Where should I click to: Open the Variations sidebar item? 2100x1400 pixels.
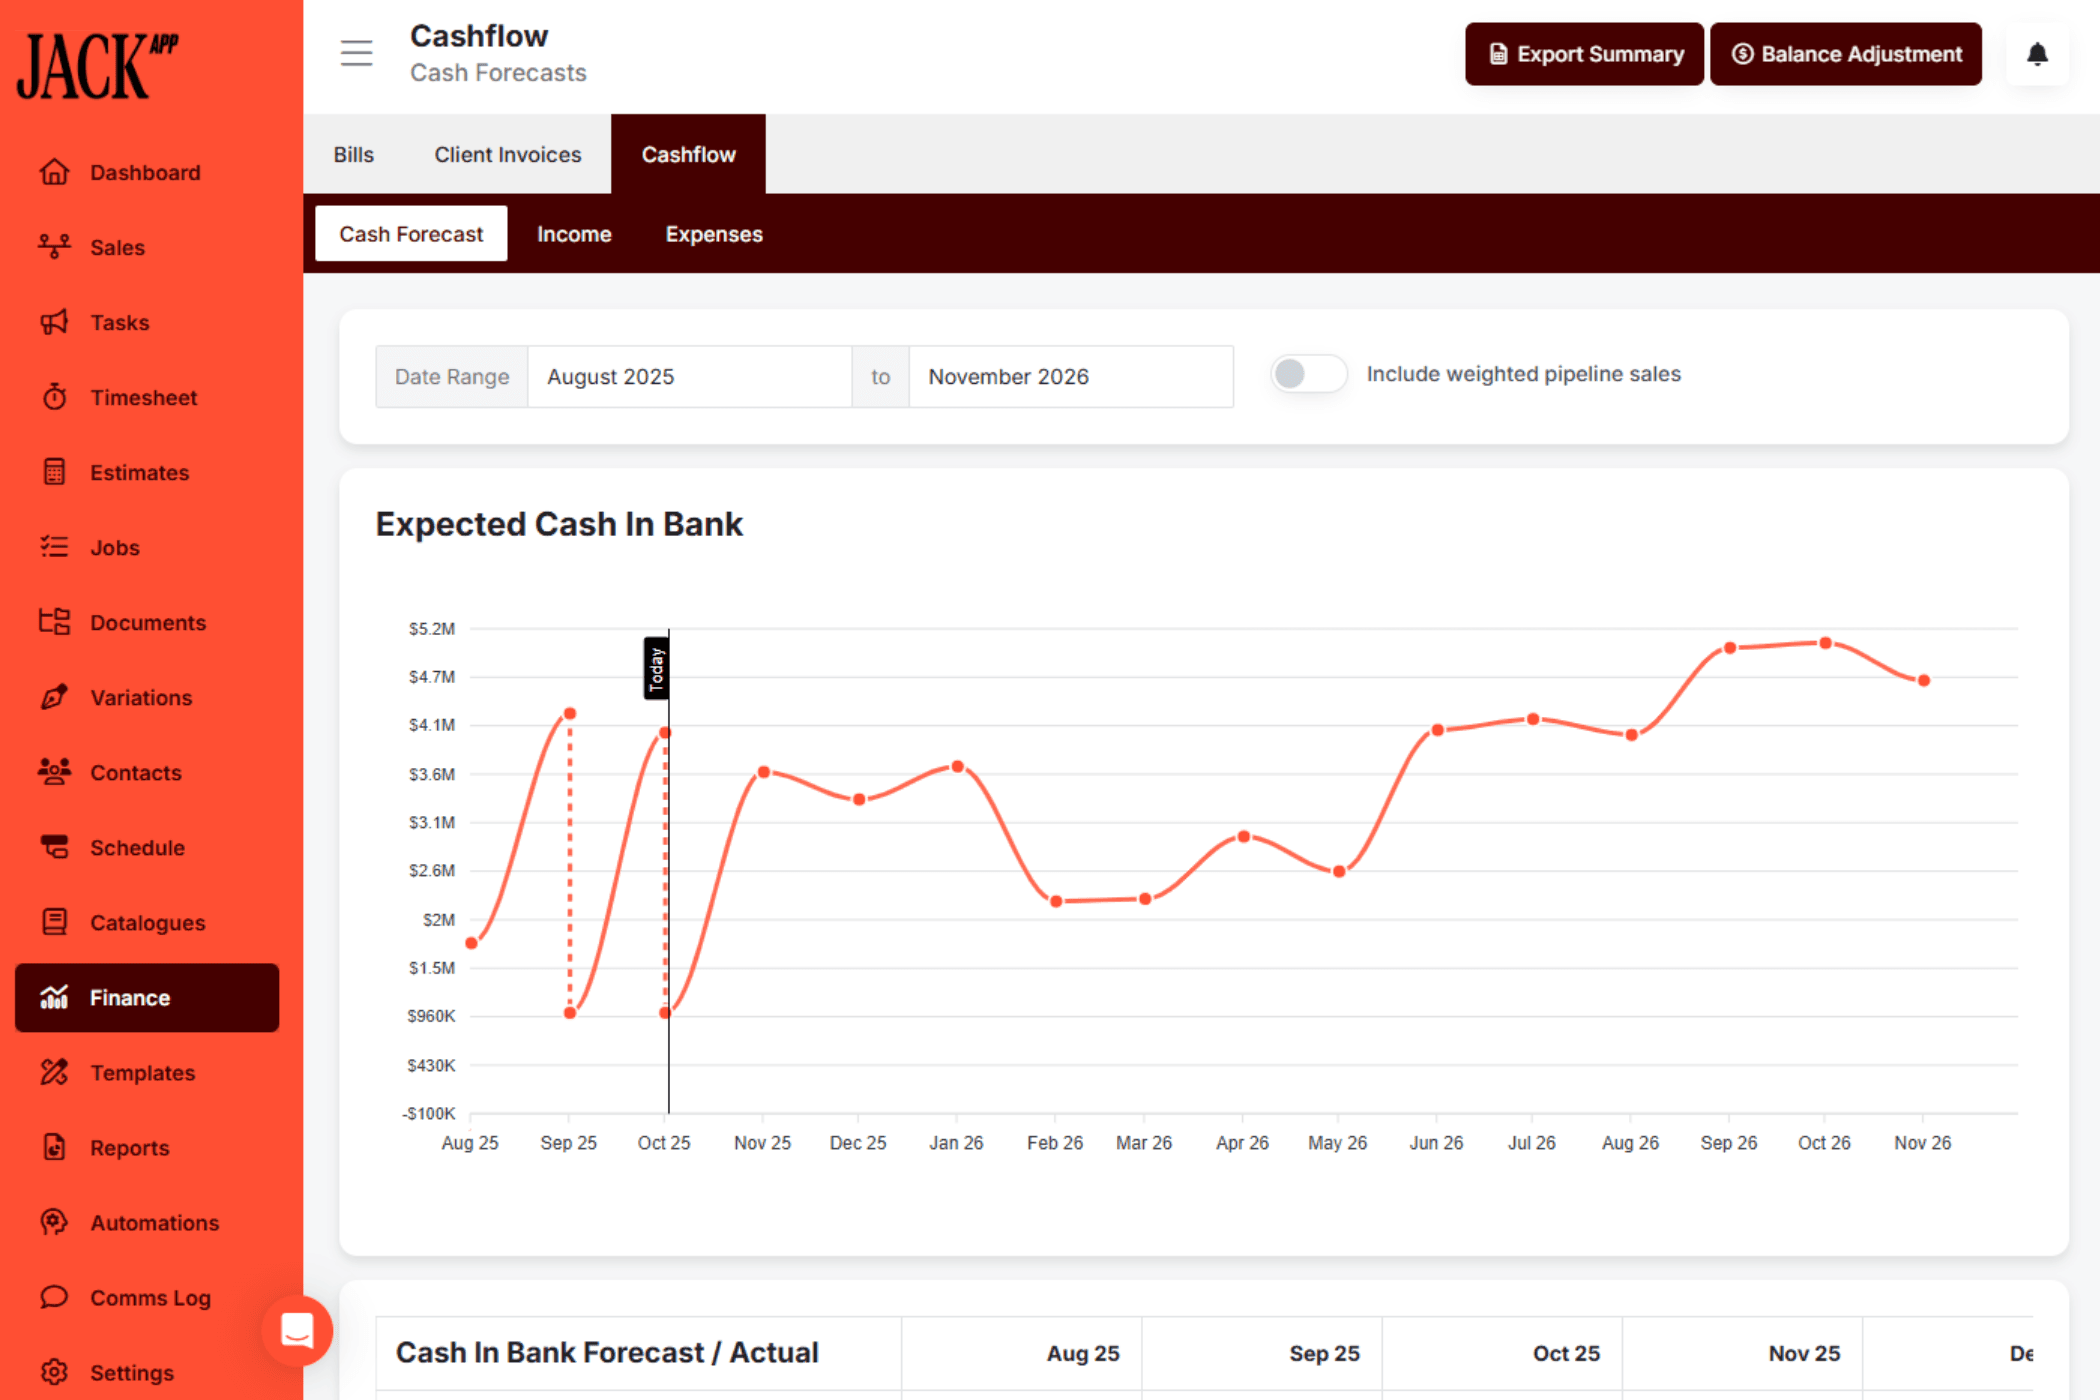[x=140, y=697]
